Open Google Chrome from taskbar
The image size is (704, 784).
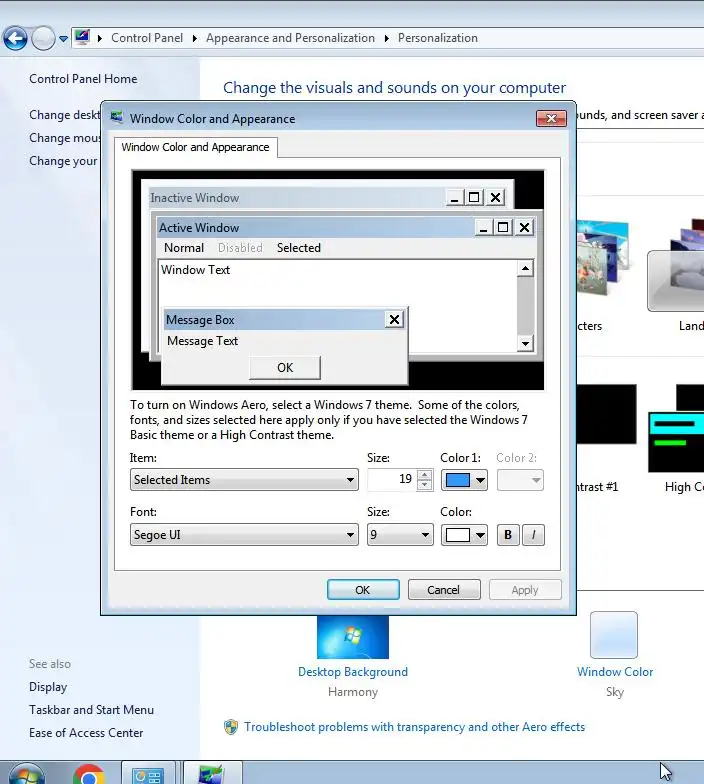[x=88, y=773]
